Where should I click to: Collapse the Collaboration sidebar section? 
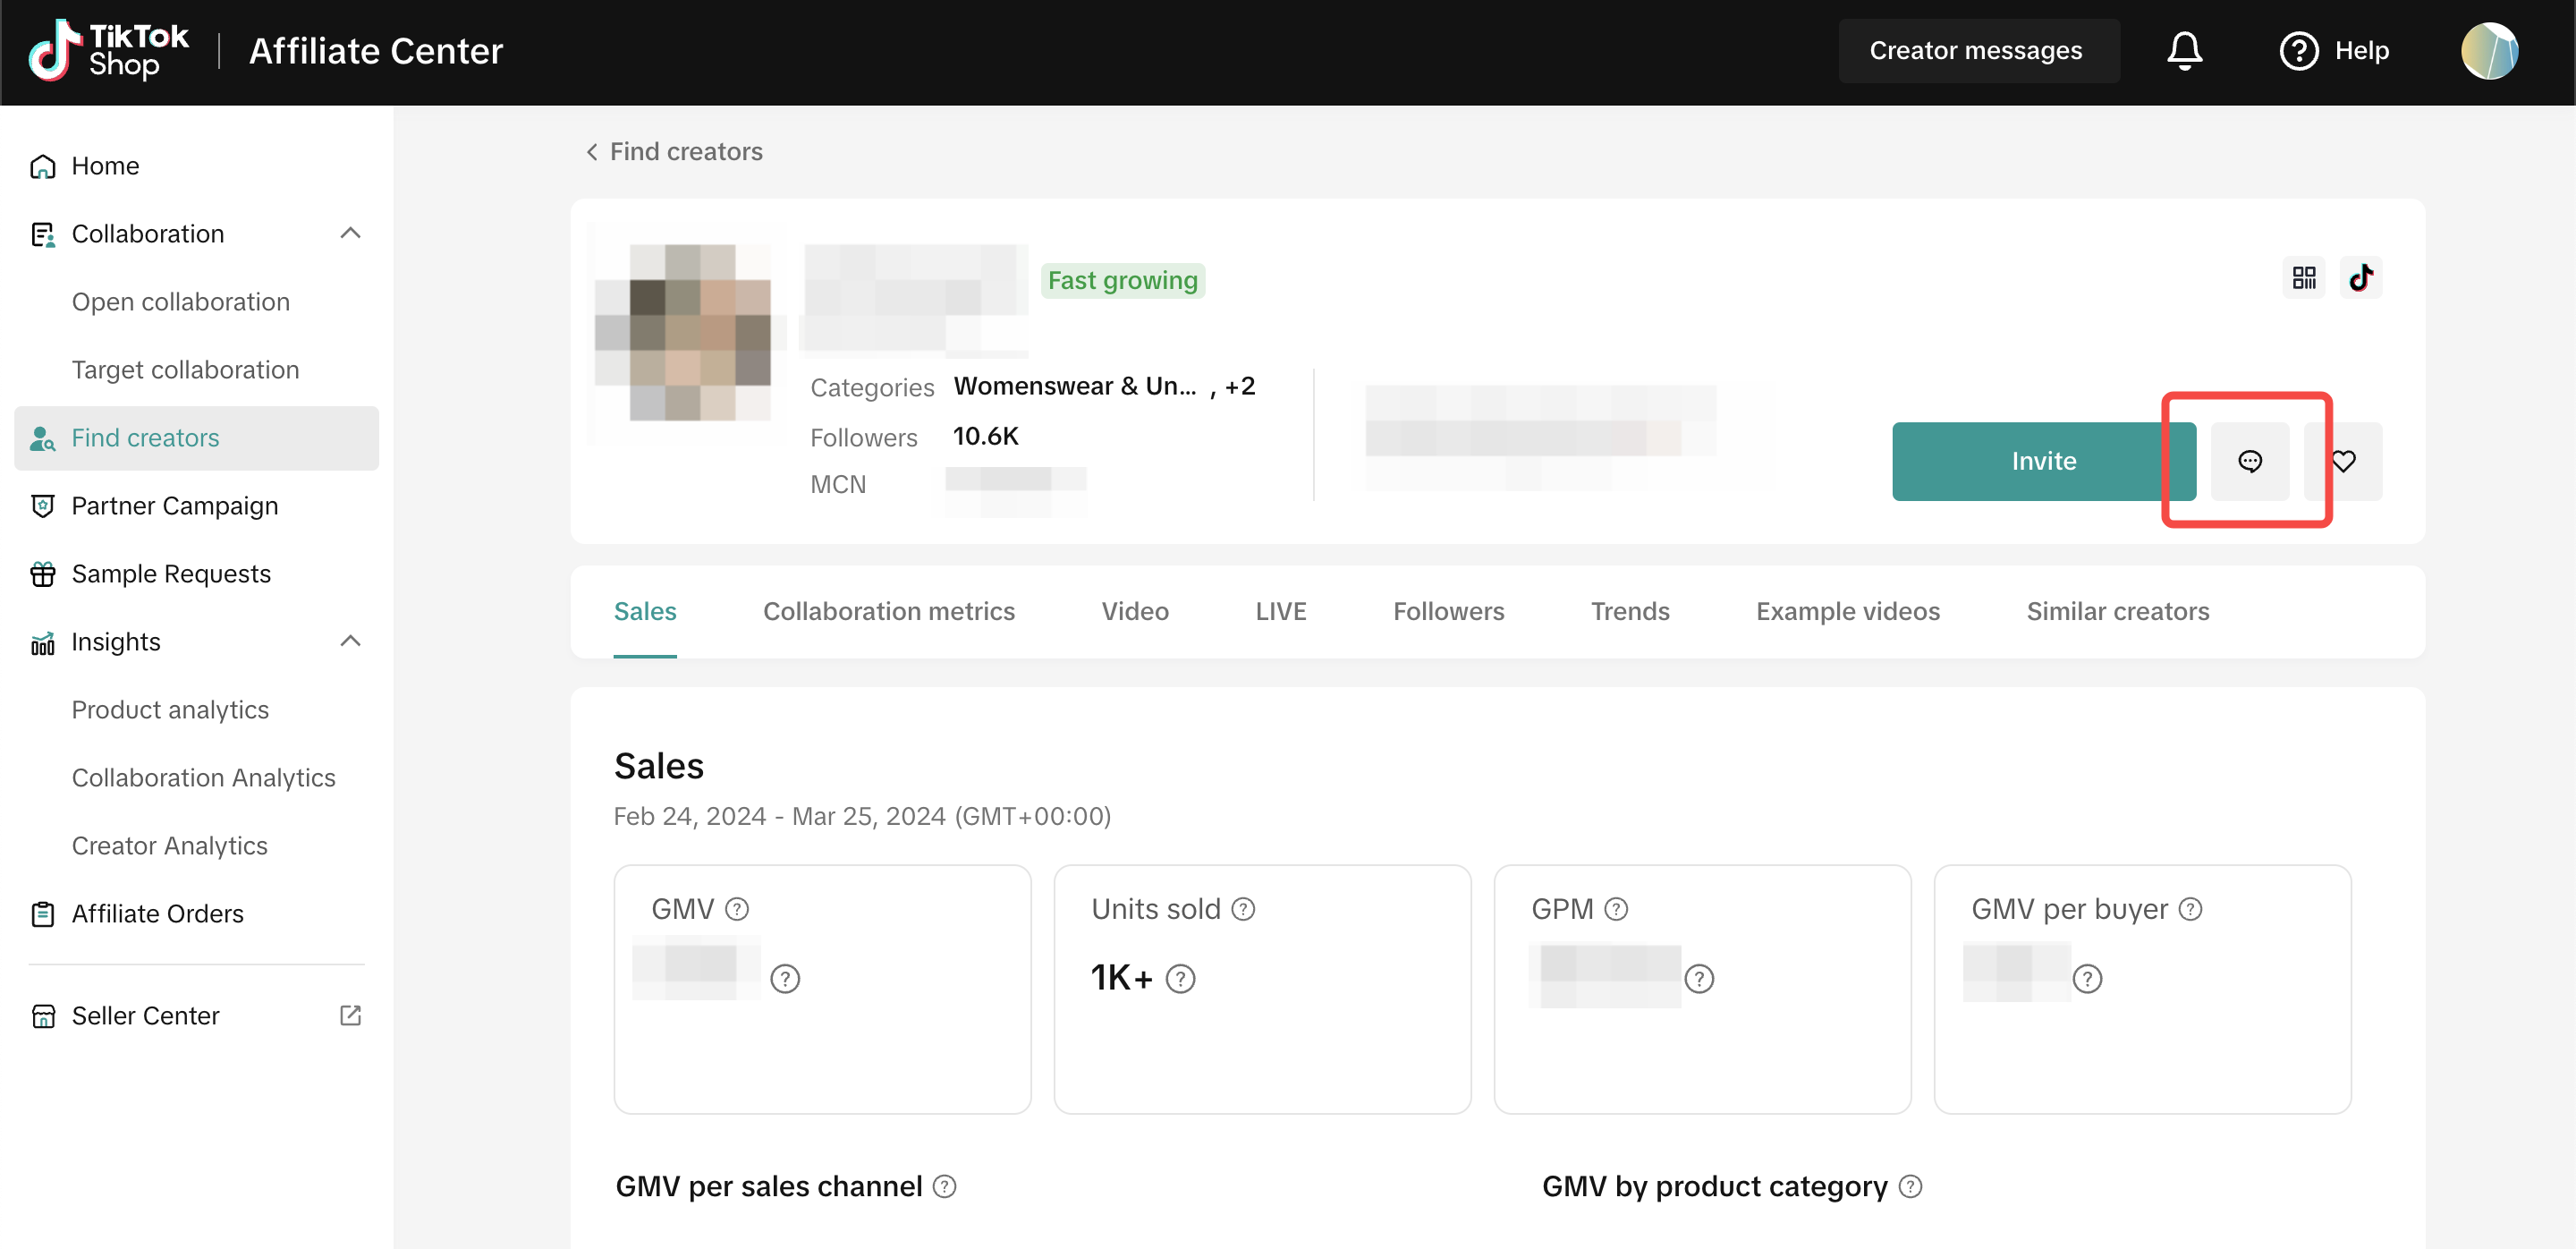350,233
